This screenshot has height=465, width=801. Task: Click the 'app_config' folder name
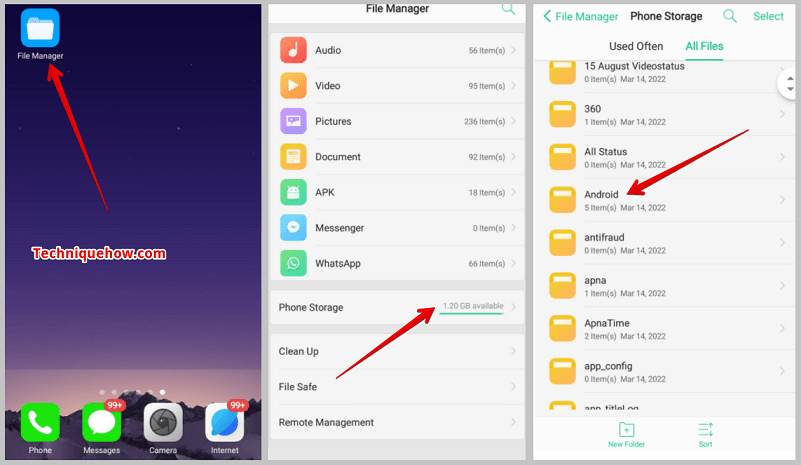[x=608, y=366]
